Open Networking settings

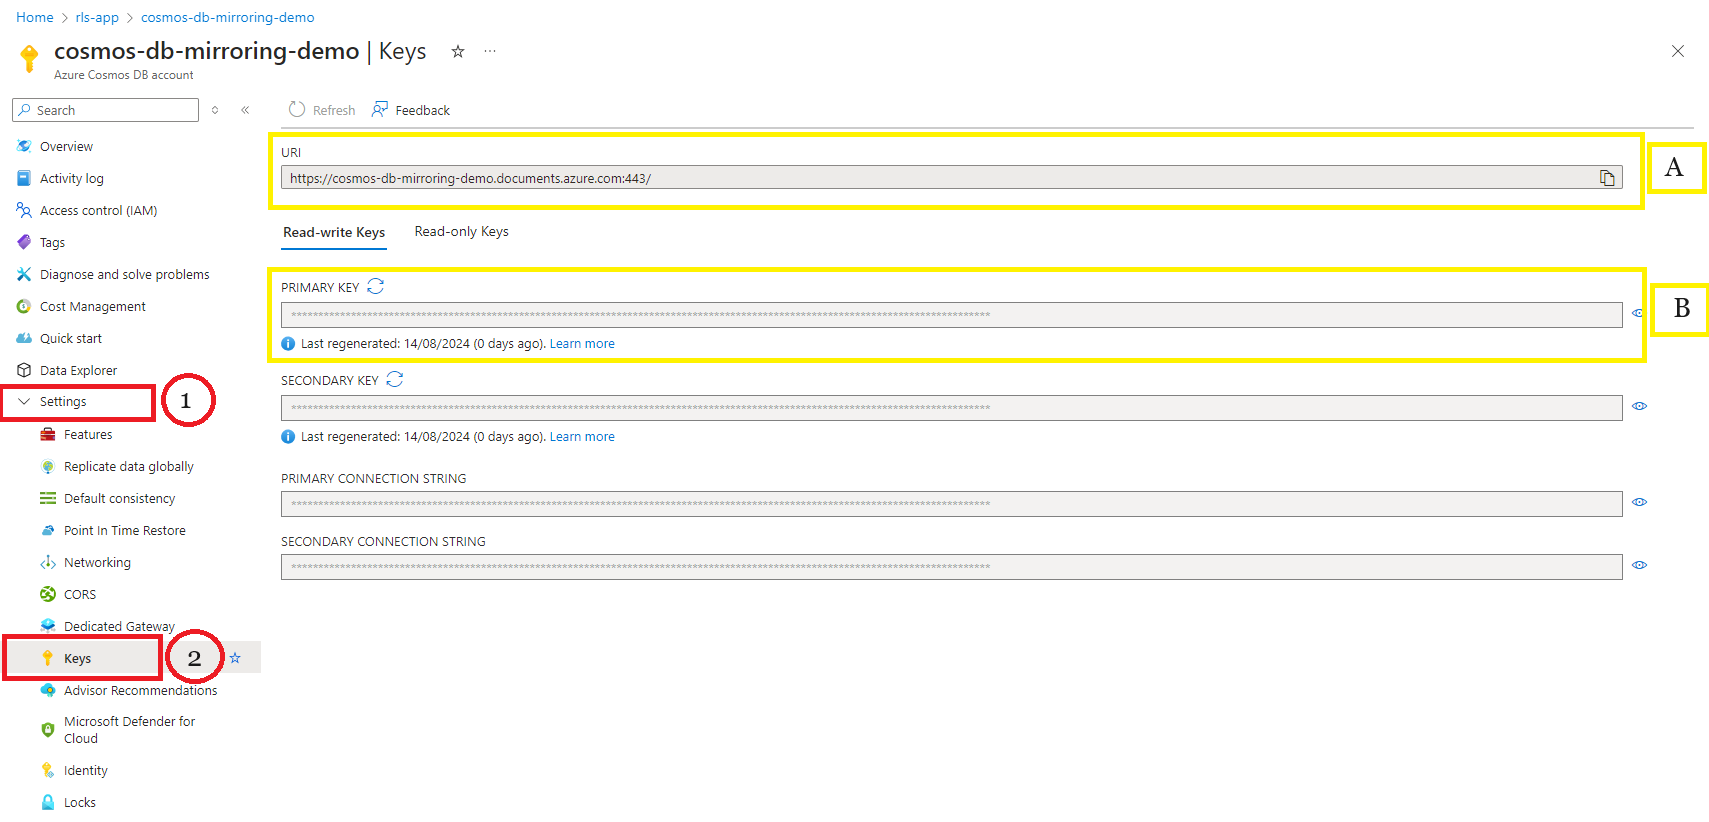[x=97, y=562]
